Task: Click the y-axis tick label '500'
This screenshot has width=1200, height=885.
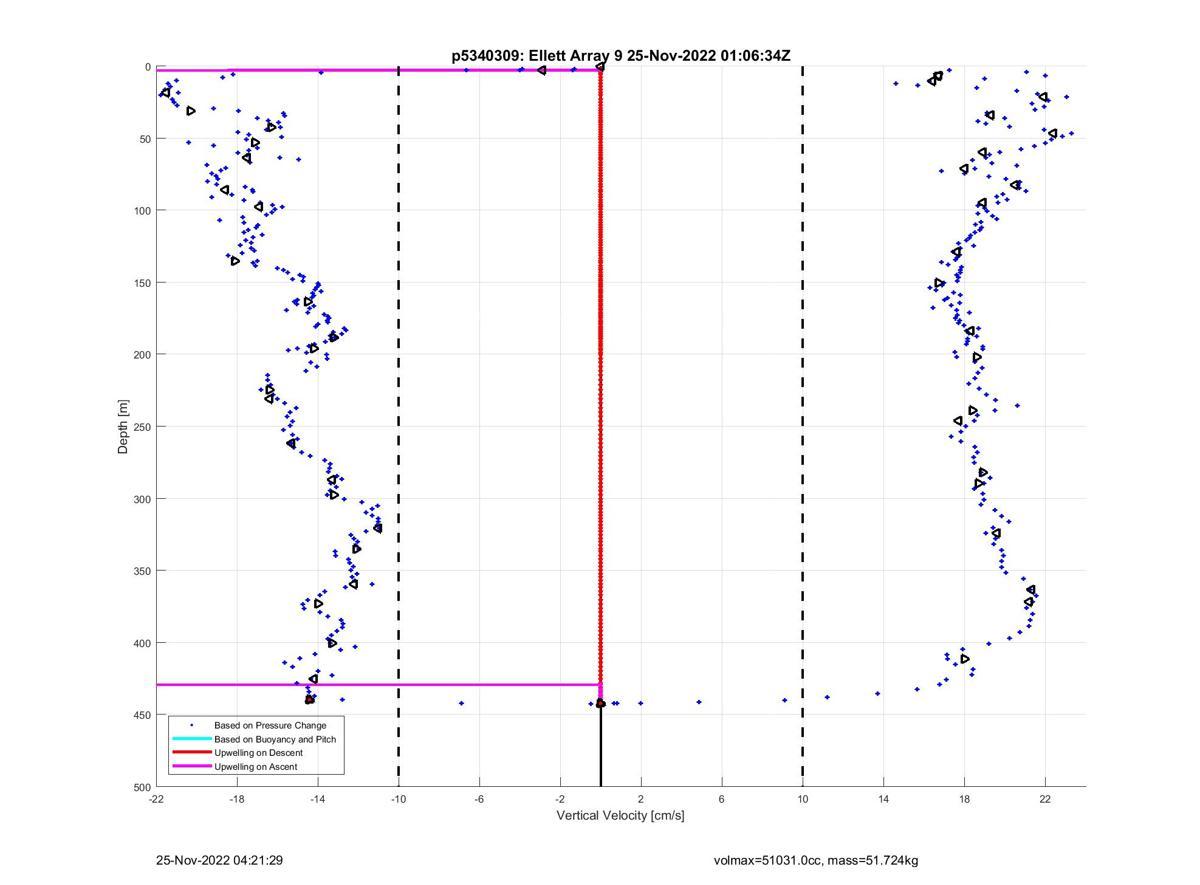Action: click(142, 787)
